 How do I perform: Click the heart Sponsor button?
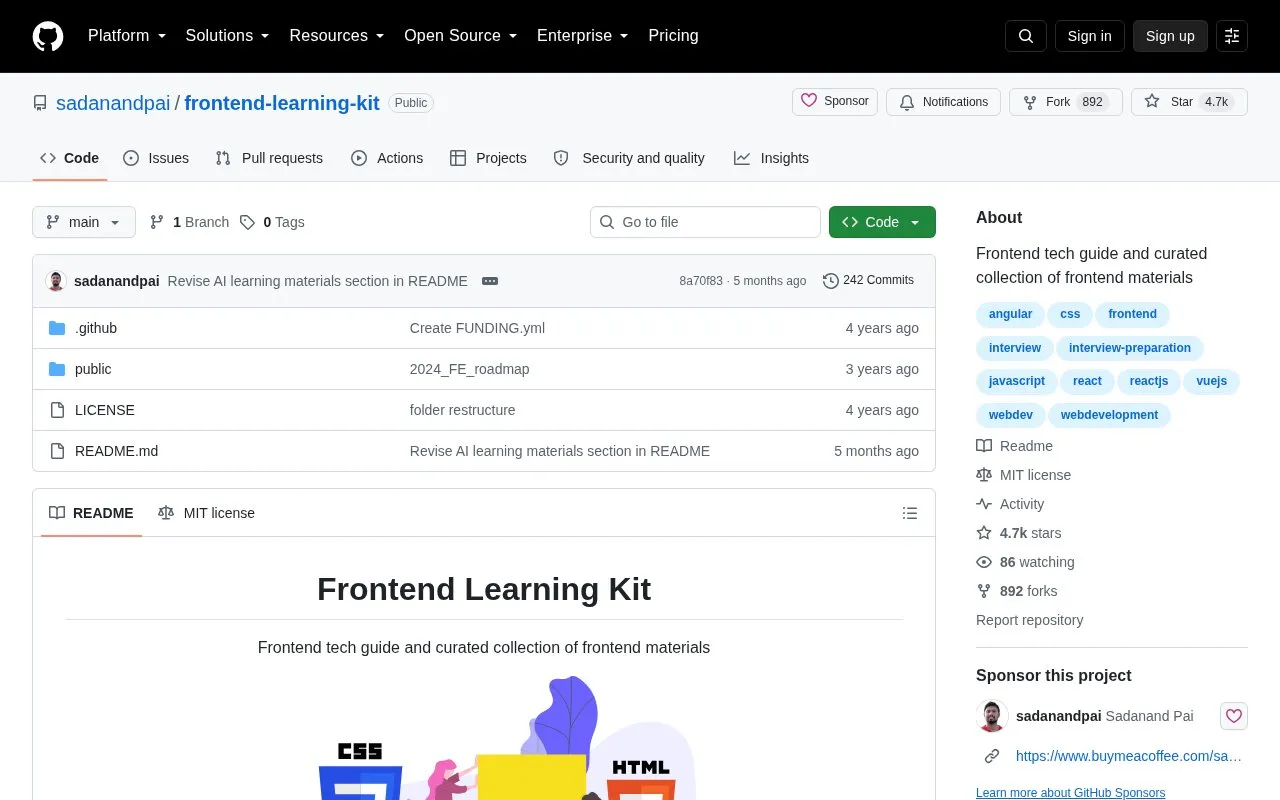click(x=835, y=102)
